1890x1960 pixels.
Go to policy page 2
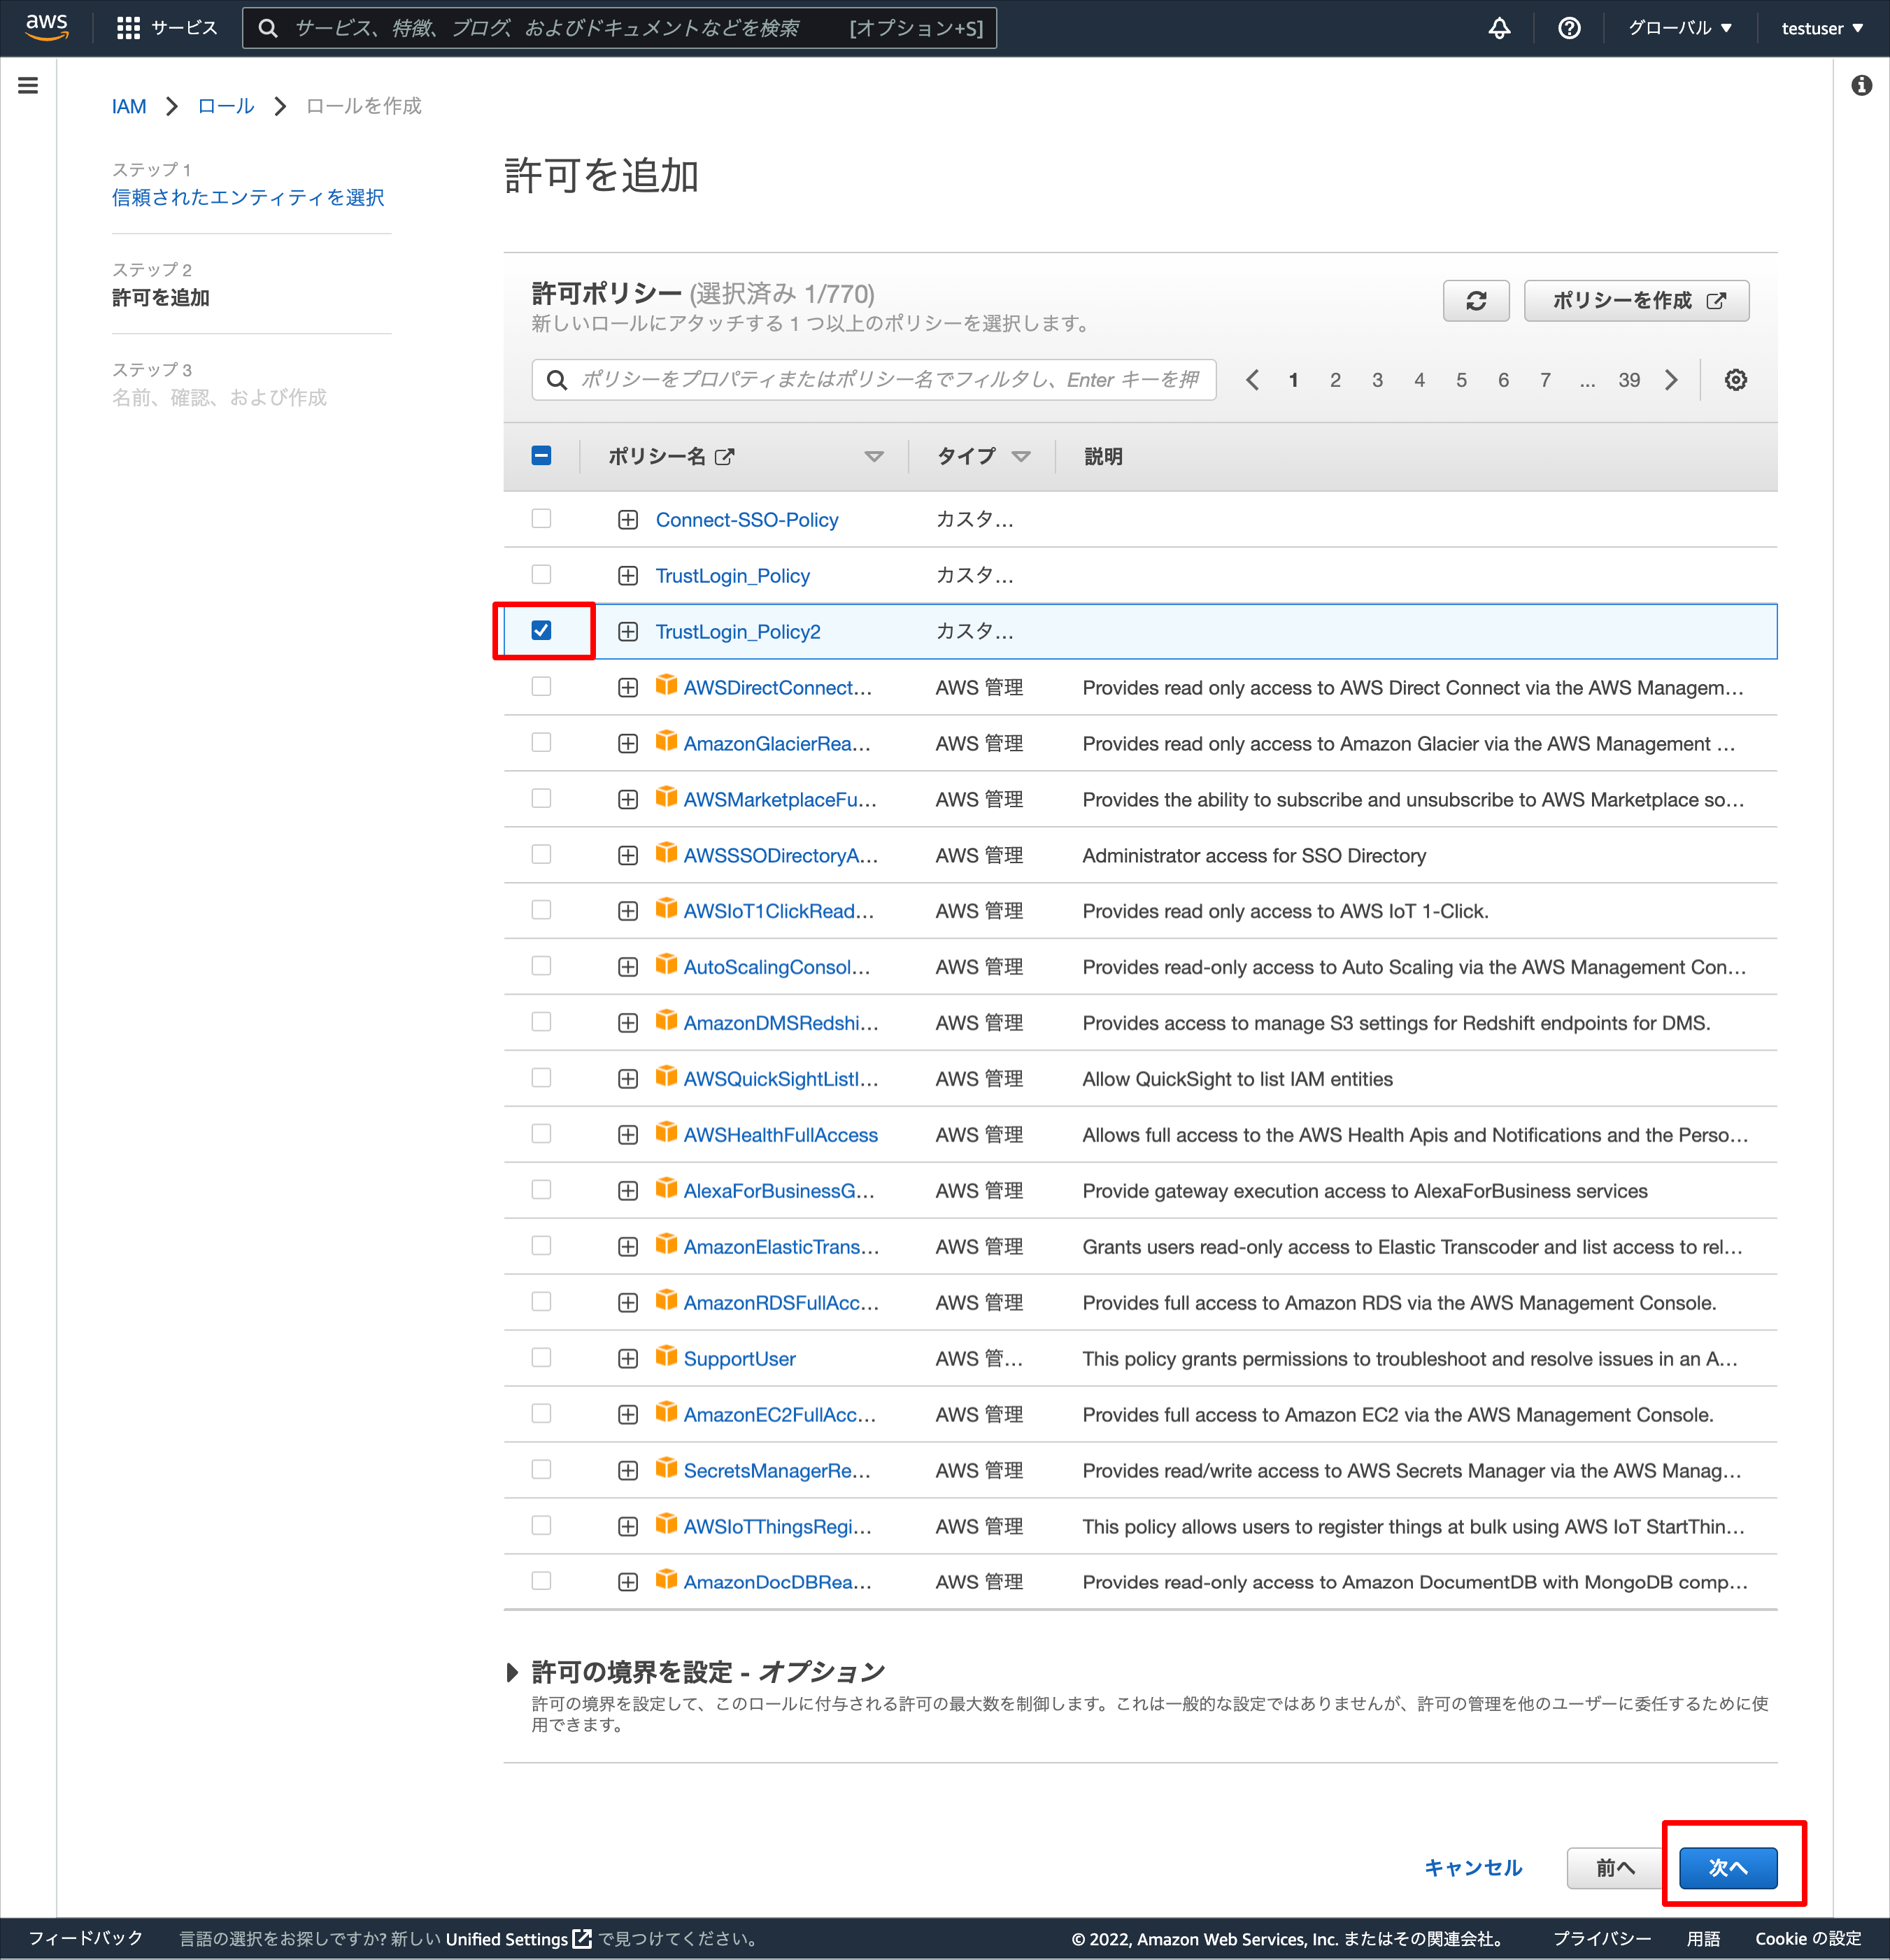1335,380
